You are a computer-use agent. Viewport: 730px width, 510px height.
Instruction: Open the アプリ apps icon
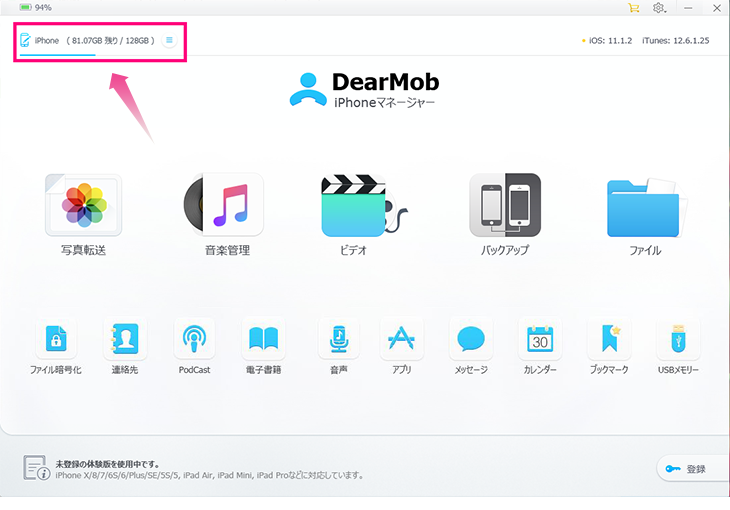coord(401,339)
